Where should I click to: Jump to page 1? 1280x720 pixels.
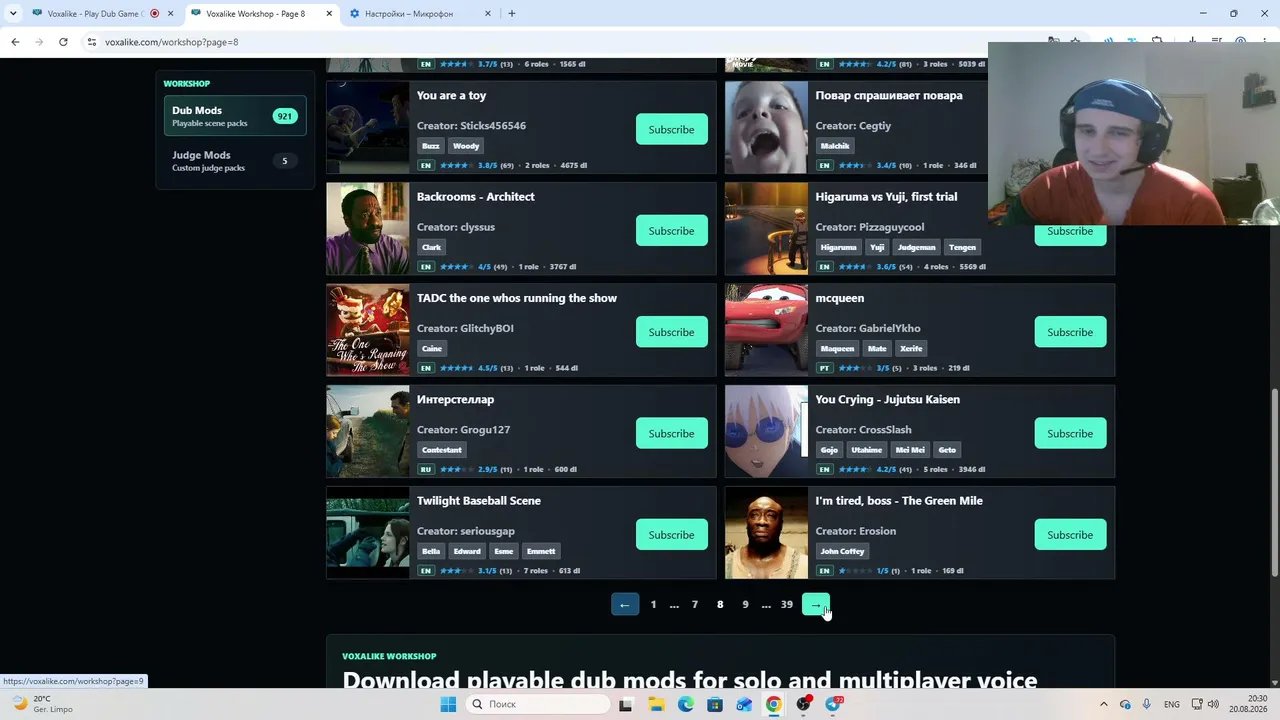tap(654, 605)
